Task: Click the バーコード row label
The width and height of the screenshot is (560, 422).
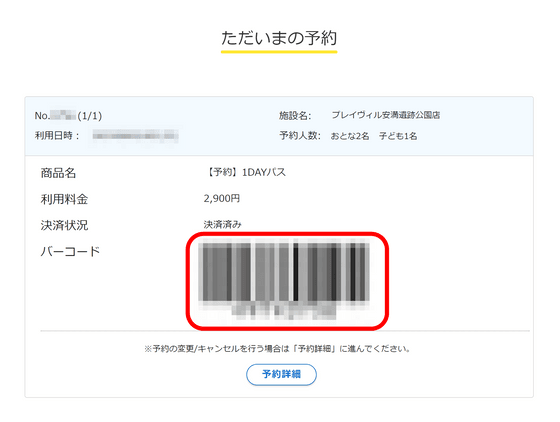Action: pos(70,251)
